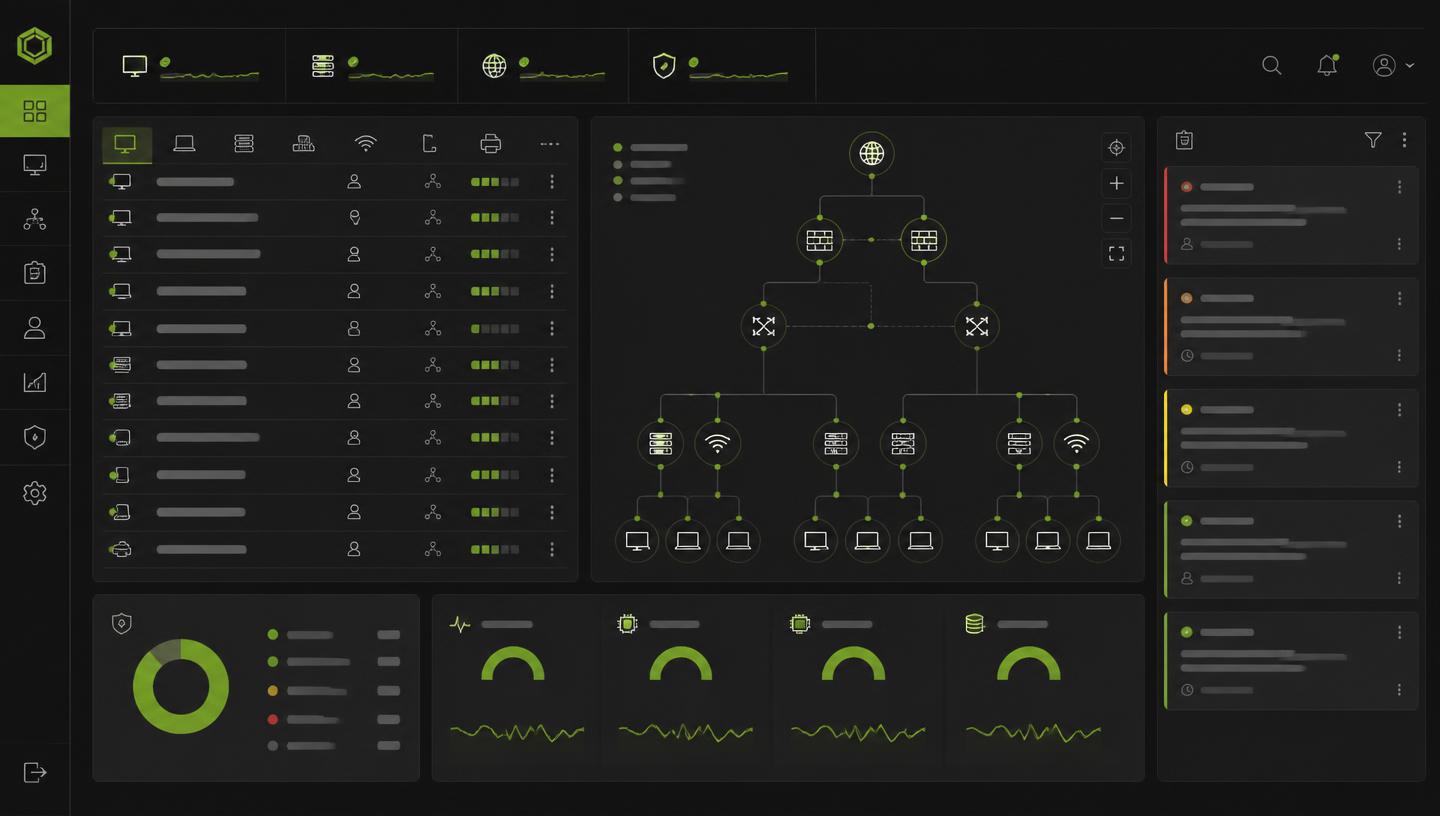Open the alerts filter funnel
Viewport: 1440px width, 816px height.
pos(1373,140)
